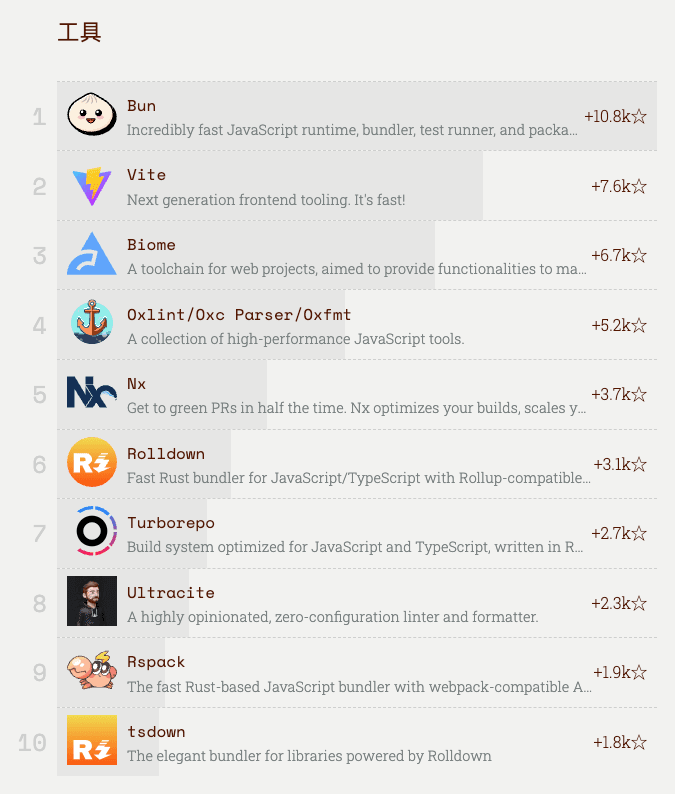675x794 pixels.
Task: Click the Oxlint anchor logo icon
Action: pos(92,322)
